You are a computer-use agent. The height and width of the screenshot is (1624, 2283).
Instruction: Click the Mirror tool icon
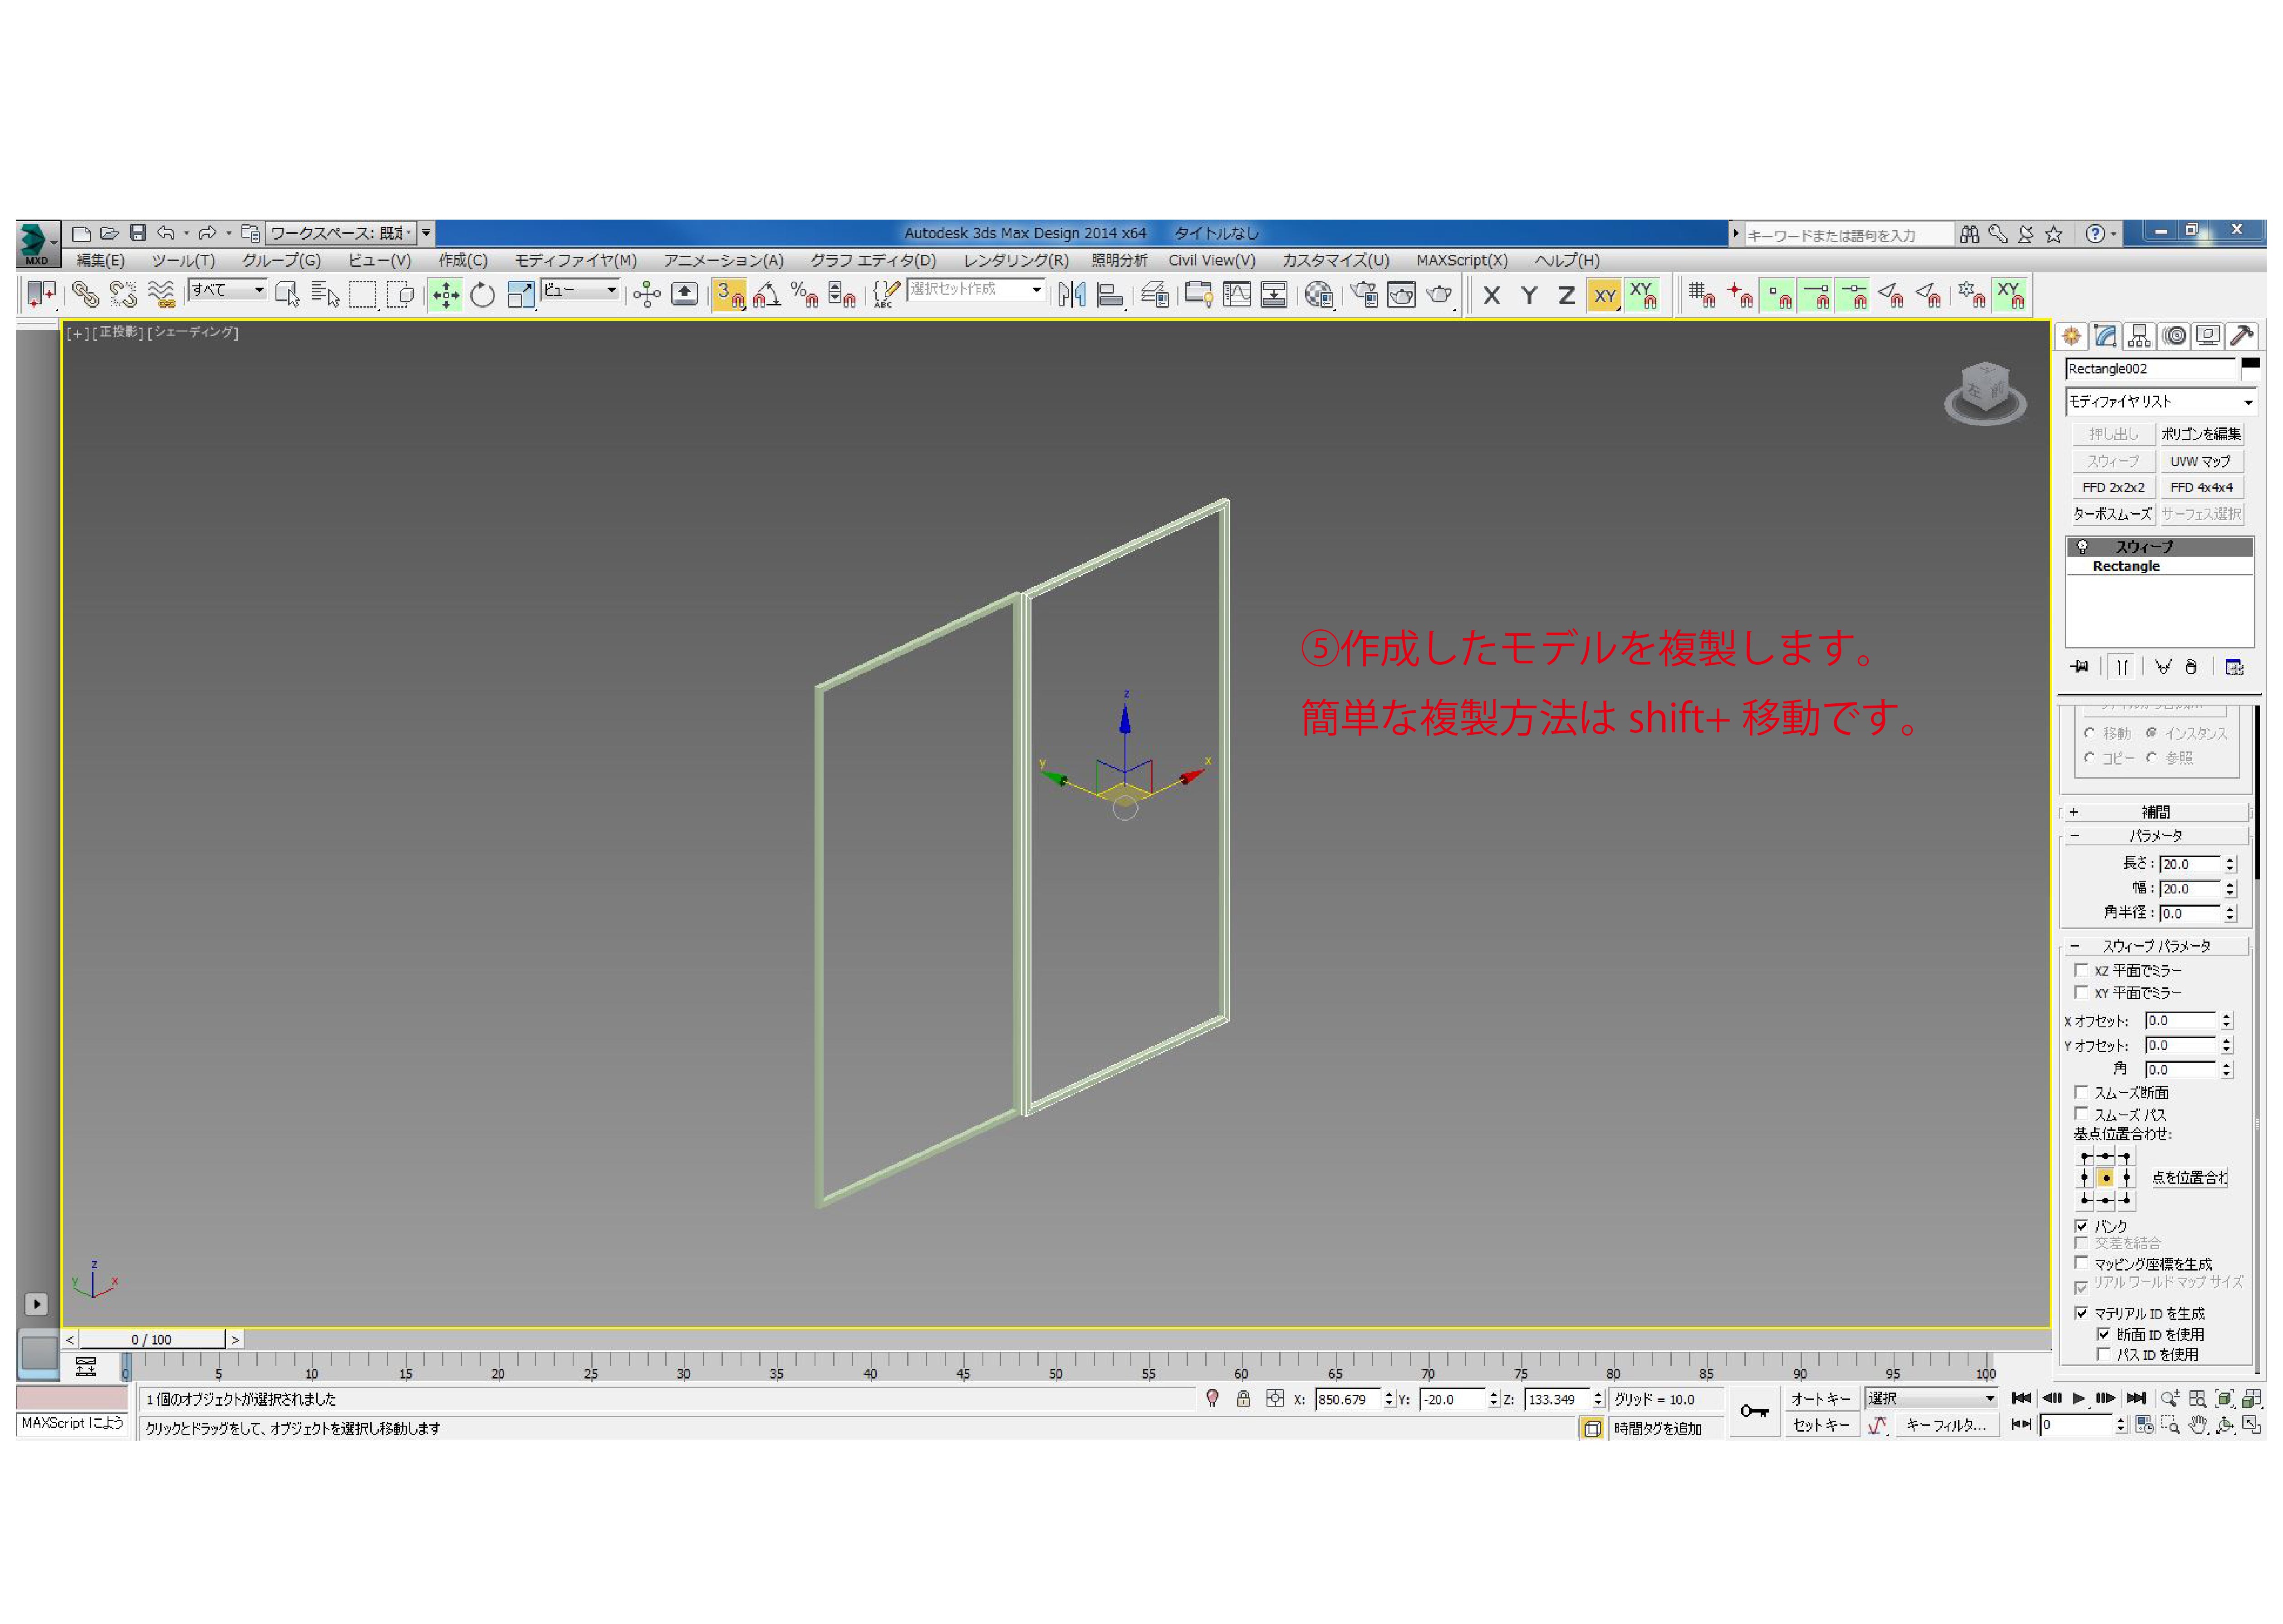[1071, 295]
